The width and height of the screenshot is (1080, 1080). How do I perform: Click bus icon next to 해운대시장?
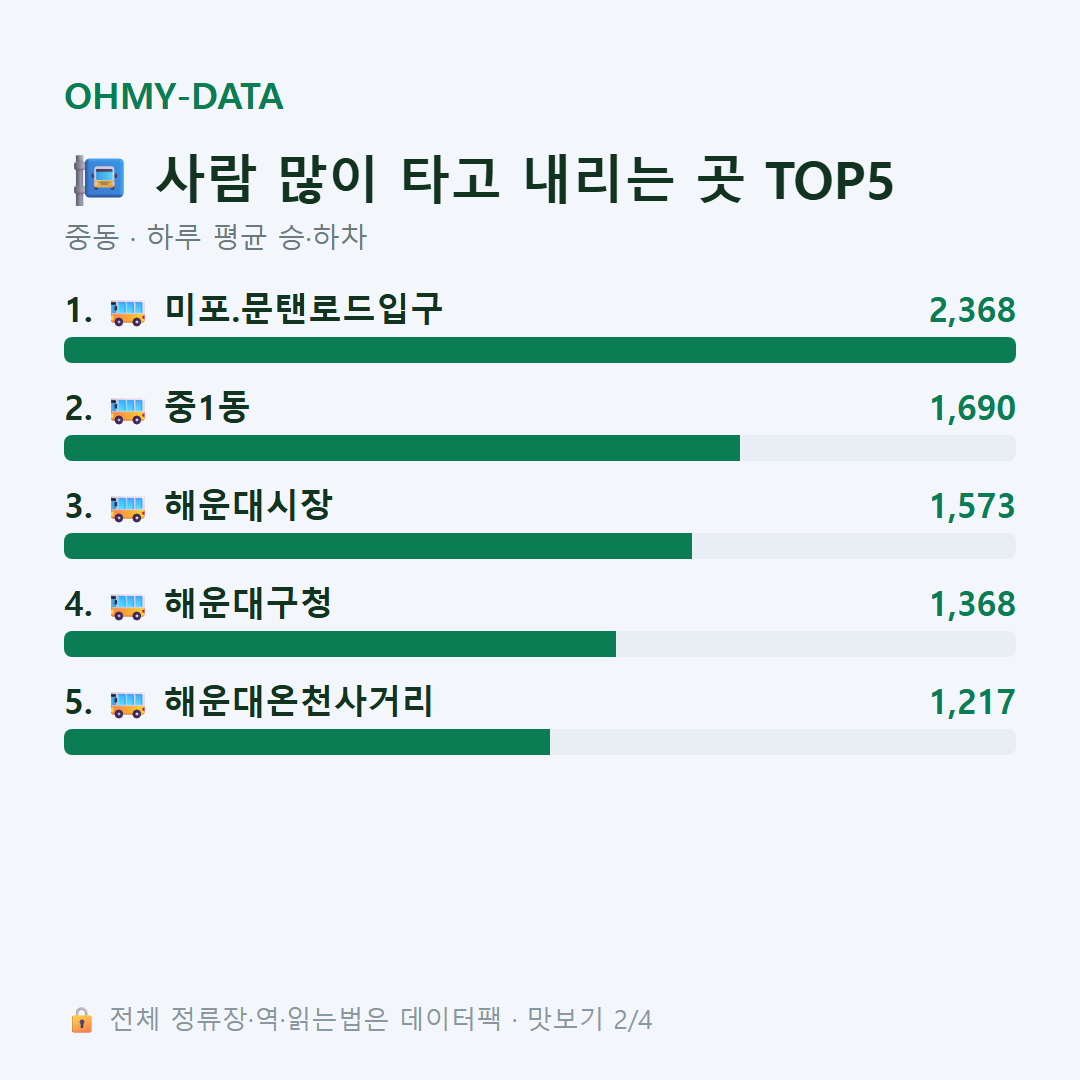tap(128, 508)
